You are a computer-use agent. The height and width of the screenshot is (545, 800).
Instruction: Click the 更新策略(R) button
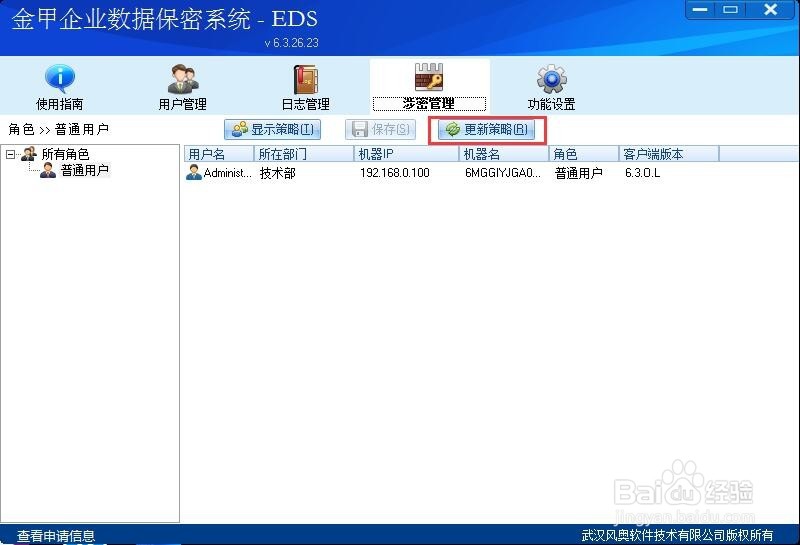click(x=486, y=130)
